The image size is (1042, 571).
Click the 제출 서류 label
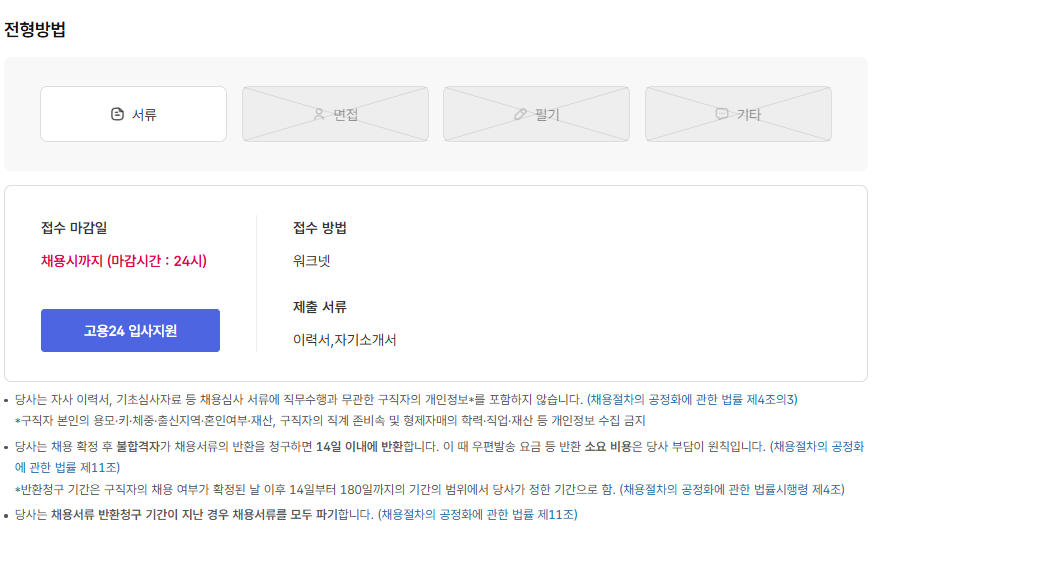pos(320,307)
